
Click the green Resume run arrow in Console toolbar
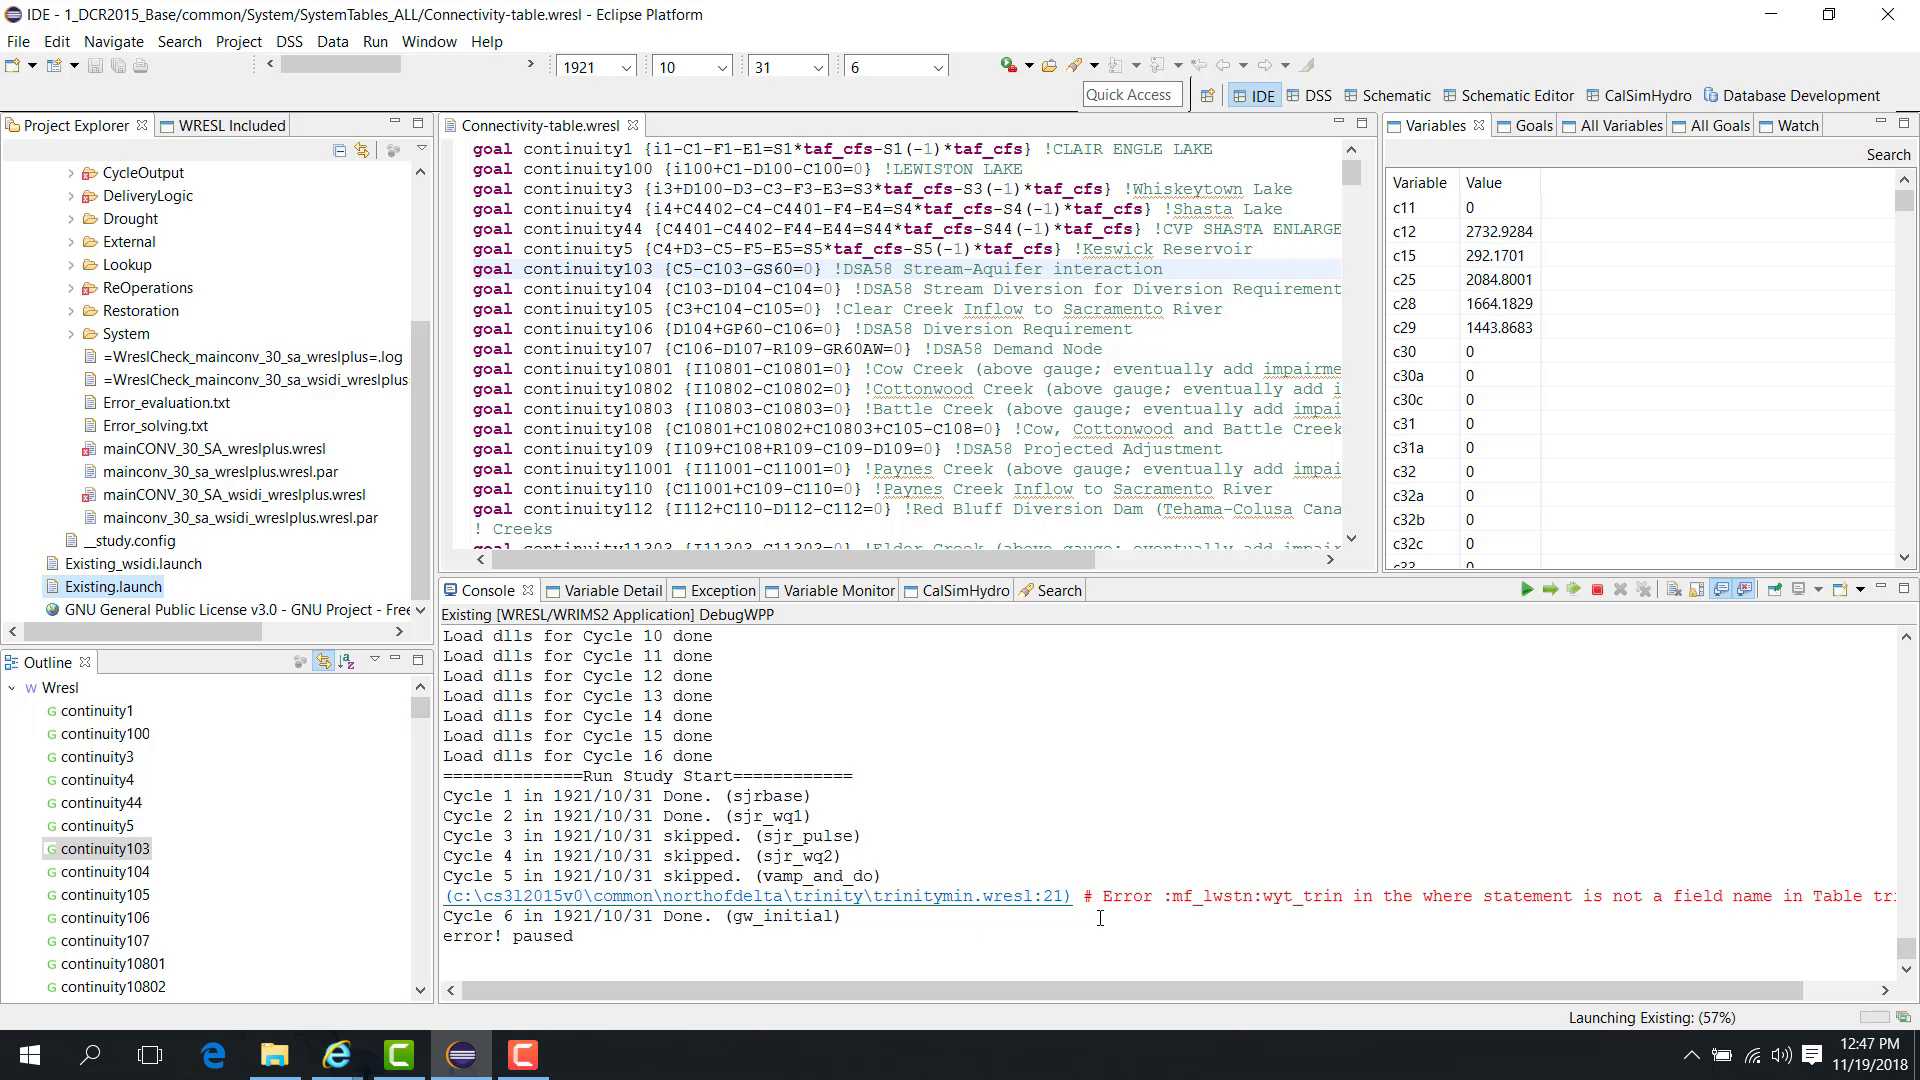tap(1527, 590)
